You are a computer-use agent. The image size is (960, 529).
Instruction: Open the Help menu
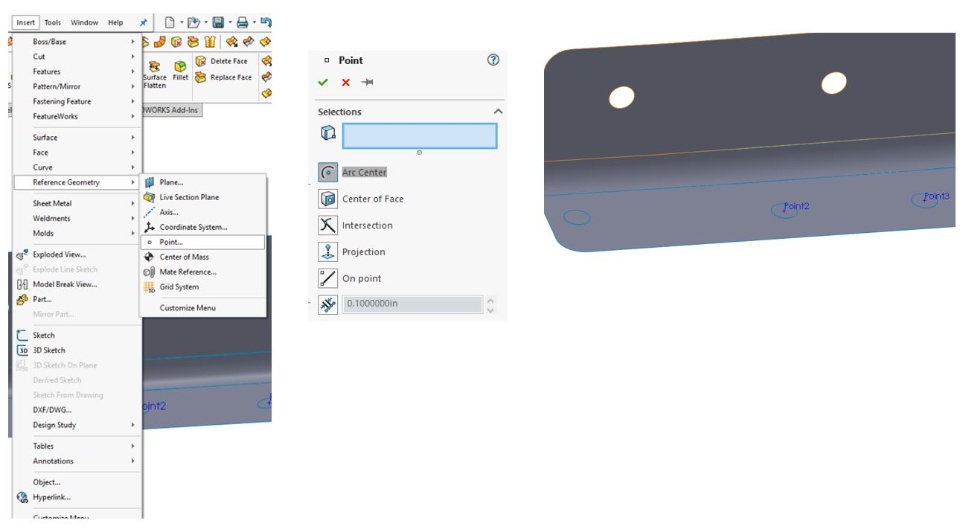point(116,23)
